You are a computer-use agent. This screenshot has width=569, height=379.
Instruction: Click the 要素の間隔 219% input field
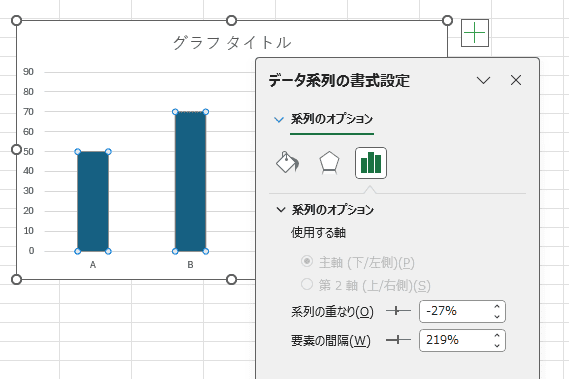pyautogui.click(x=455, y=340)
